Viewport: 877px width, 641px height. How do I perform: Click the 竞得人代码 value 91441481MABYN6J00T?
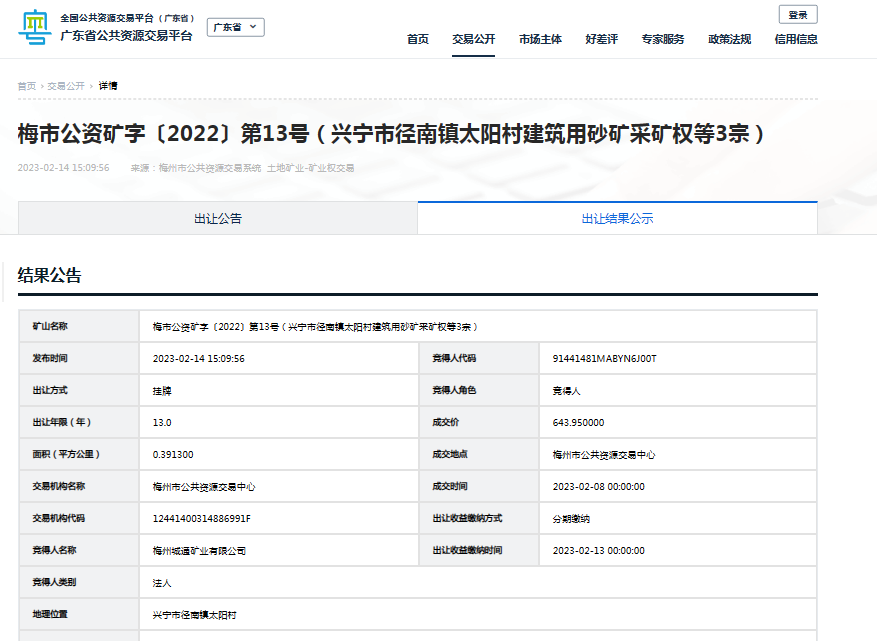(605, 359)
